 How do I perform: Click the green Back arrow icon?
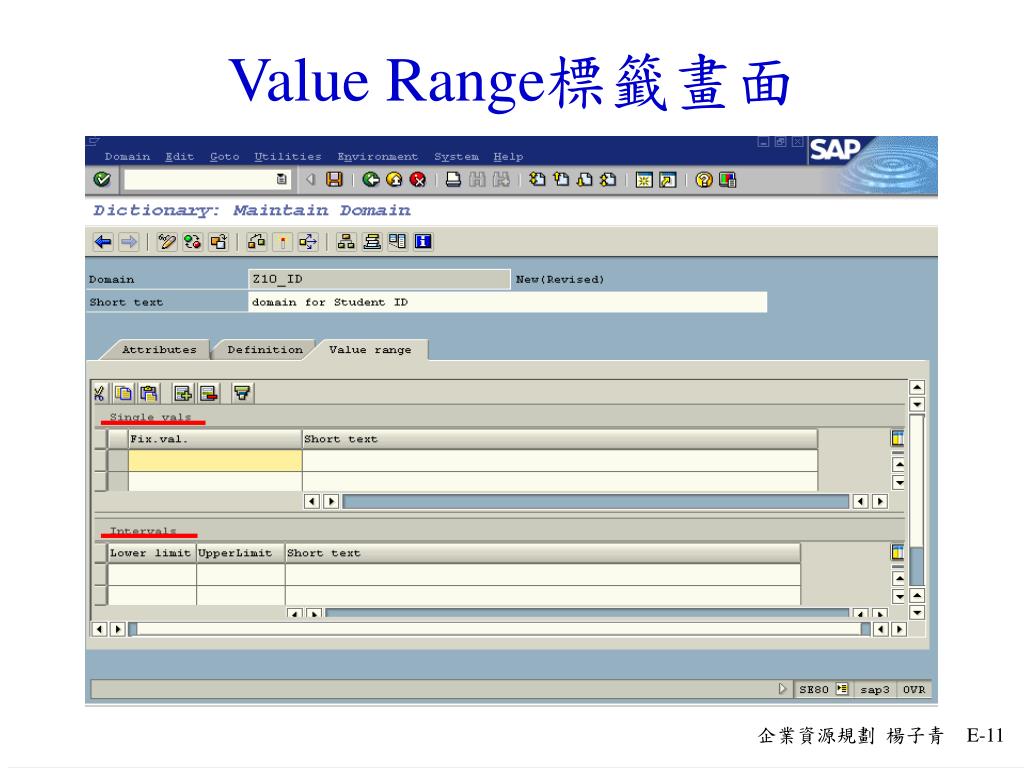(371, 179)
